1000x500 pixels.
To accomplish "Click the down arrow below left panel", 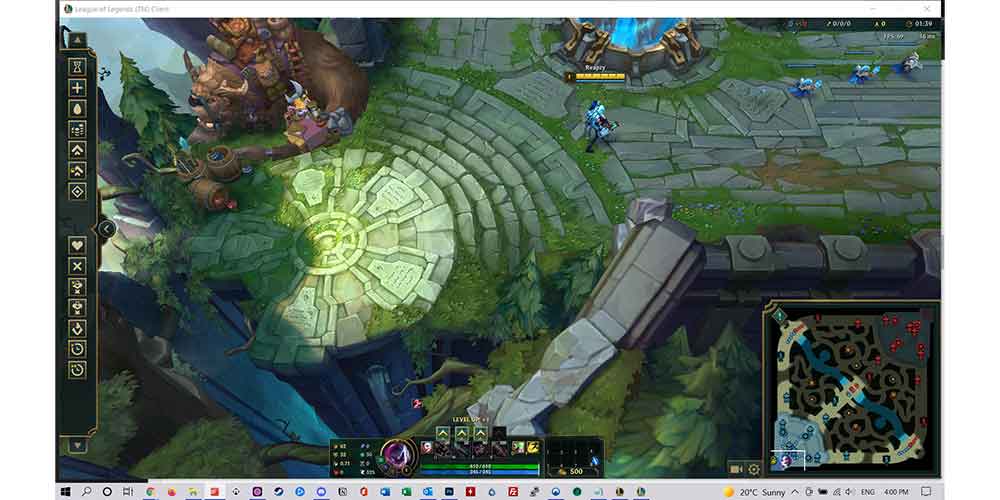I will [77, 445].
